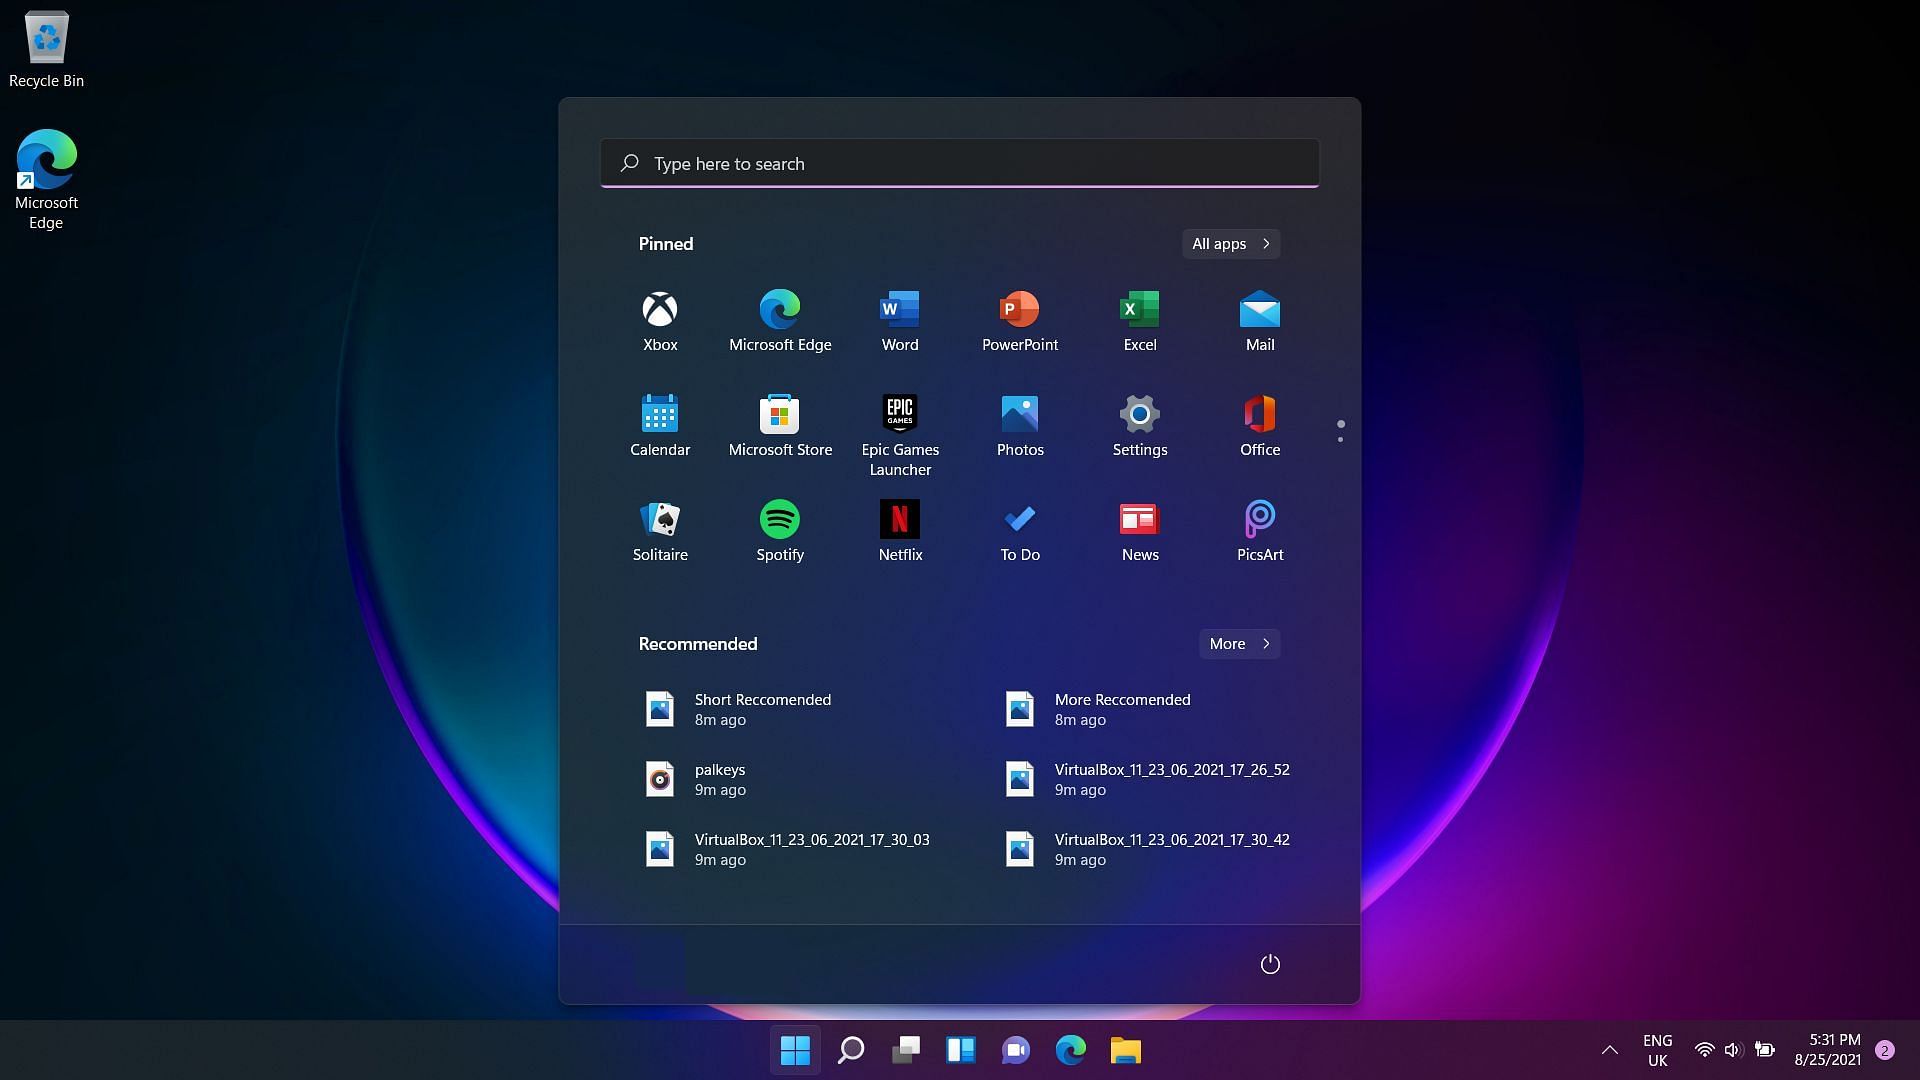Open Windows widgets panel
This screenshot has height=1080, width=1920.
(x=961, y=1050)
